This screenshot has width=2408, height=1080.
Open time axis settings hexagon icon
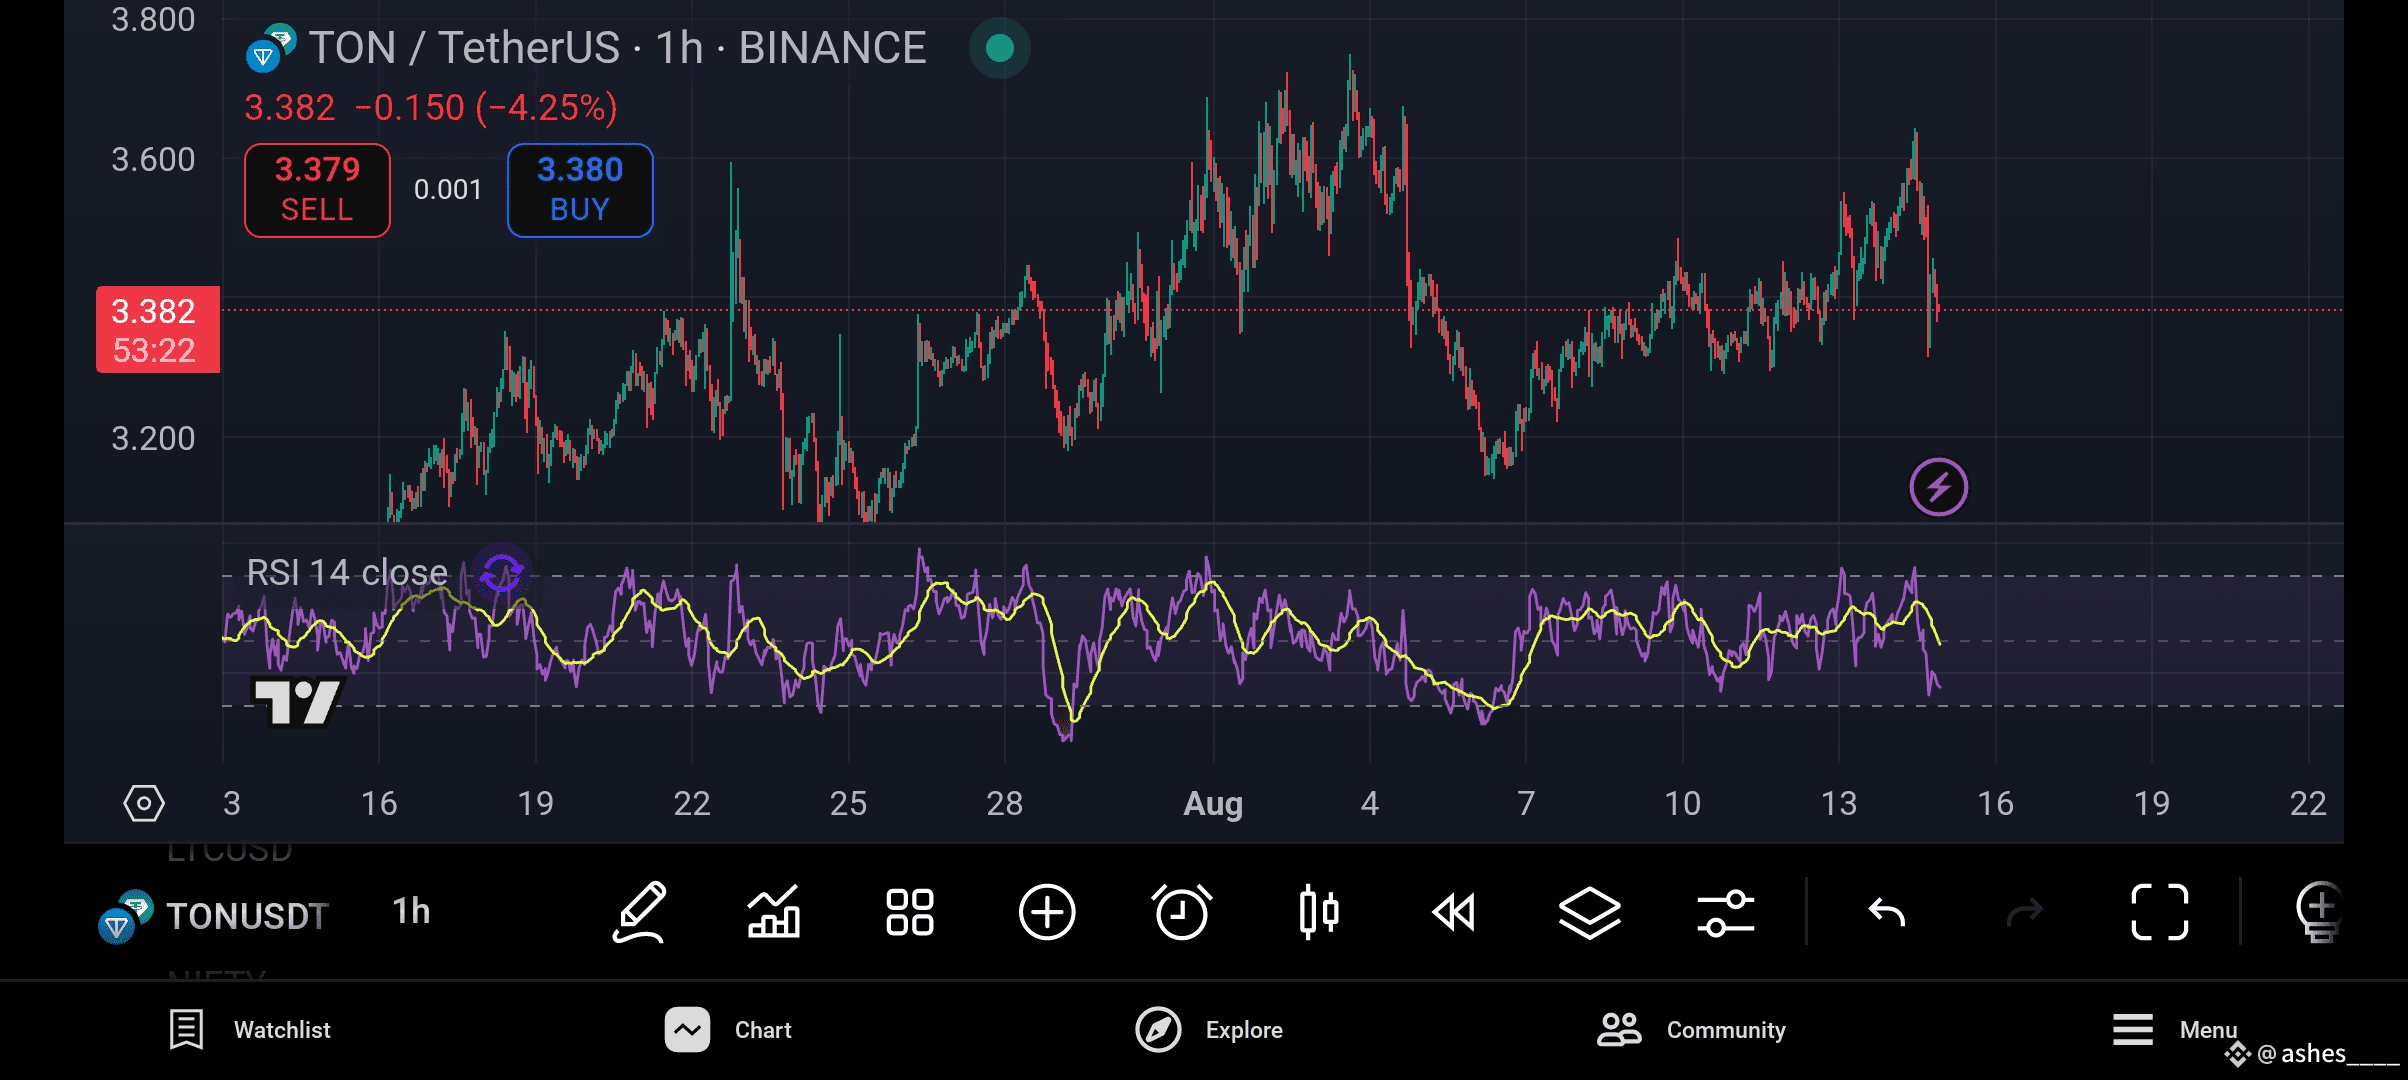click(144, 803)
